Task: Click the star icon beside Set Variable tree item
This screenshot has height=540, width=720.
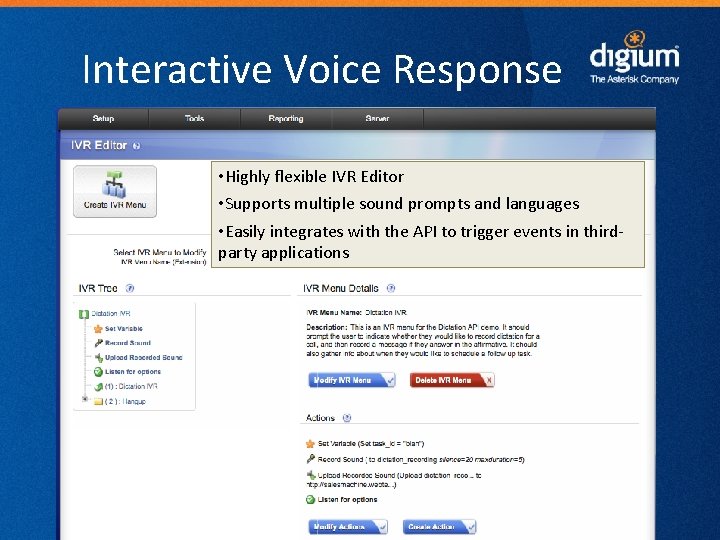Action: pyautogui.click(x=98, y=329)
